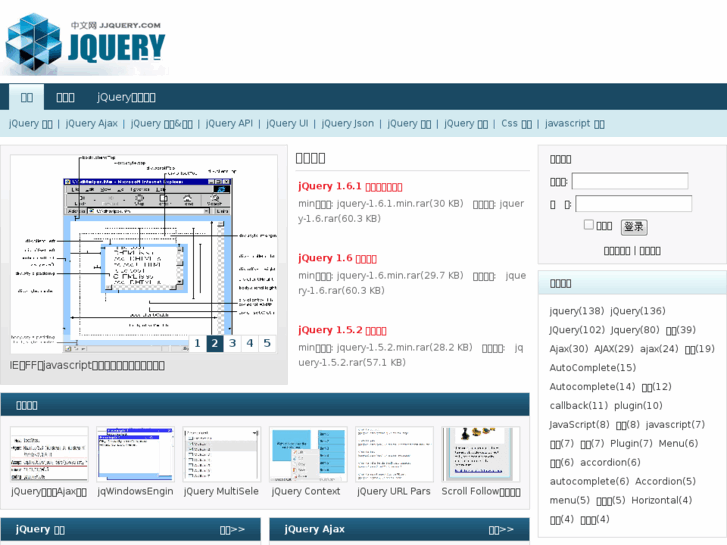Viewport: 727px width, 545px height.
Task: Select the jquery(138) tag
Action: 577,311
